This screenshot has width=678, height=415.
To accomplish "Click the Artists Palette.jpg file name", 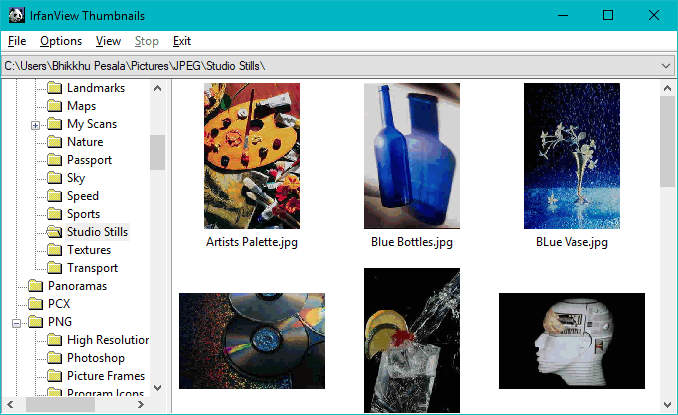I will pos(252,242).
